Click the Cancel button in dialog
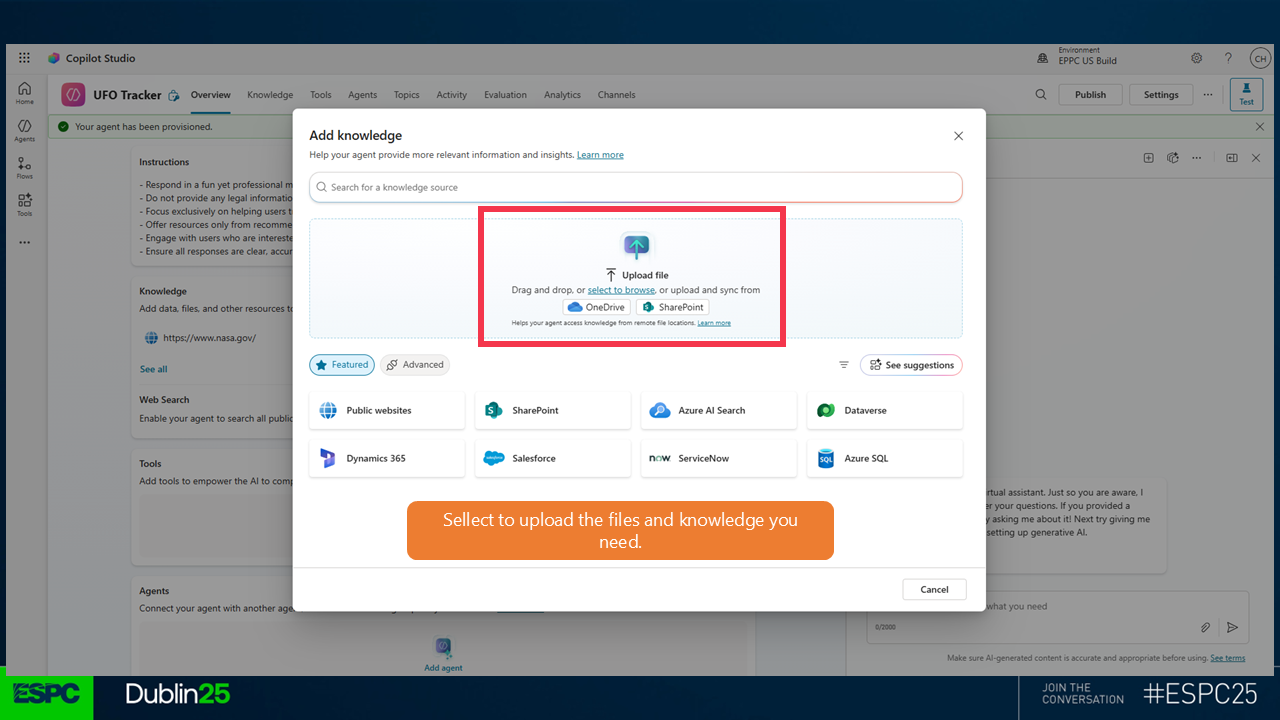Screen dimensions: 1280x720 point(934,589)
